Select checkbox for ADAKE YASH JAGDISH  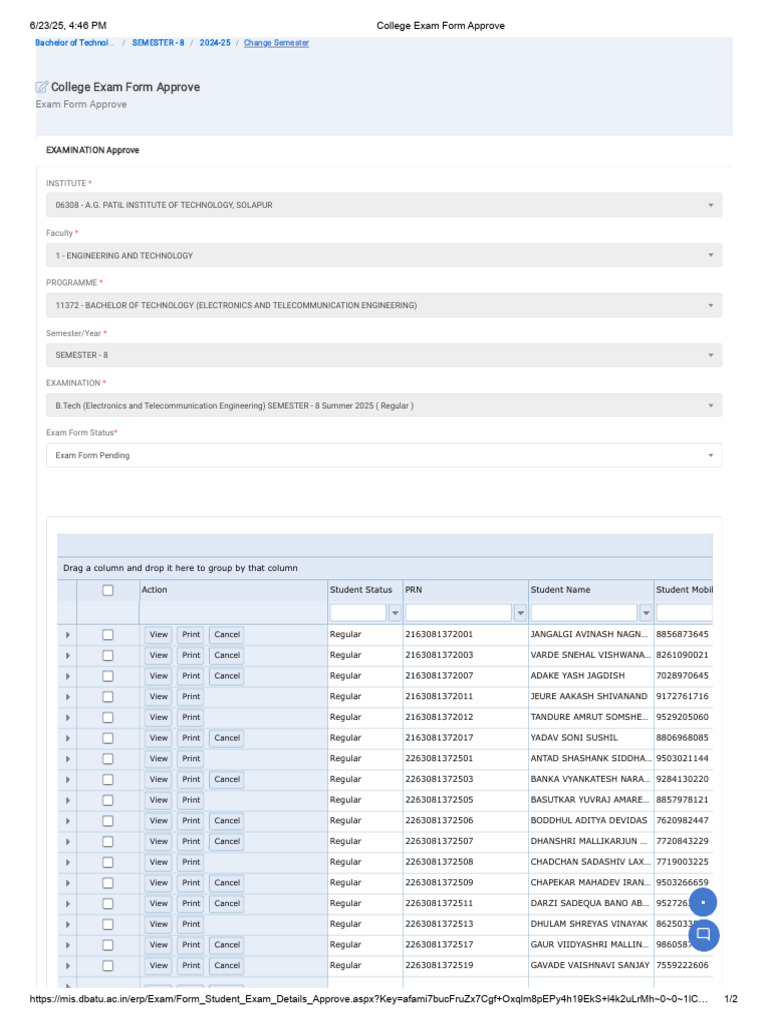pos(108,676)
